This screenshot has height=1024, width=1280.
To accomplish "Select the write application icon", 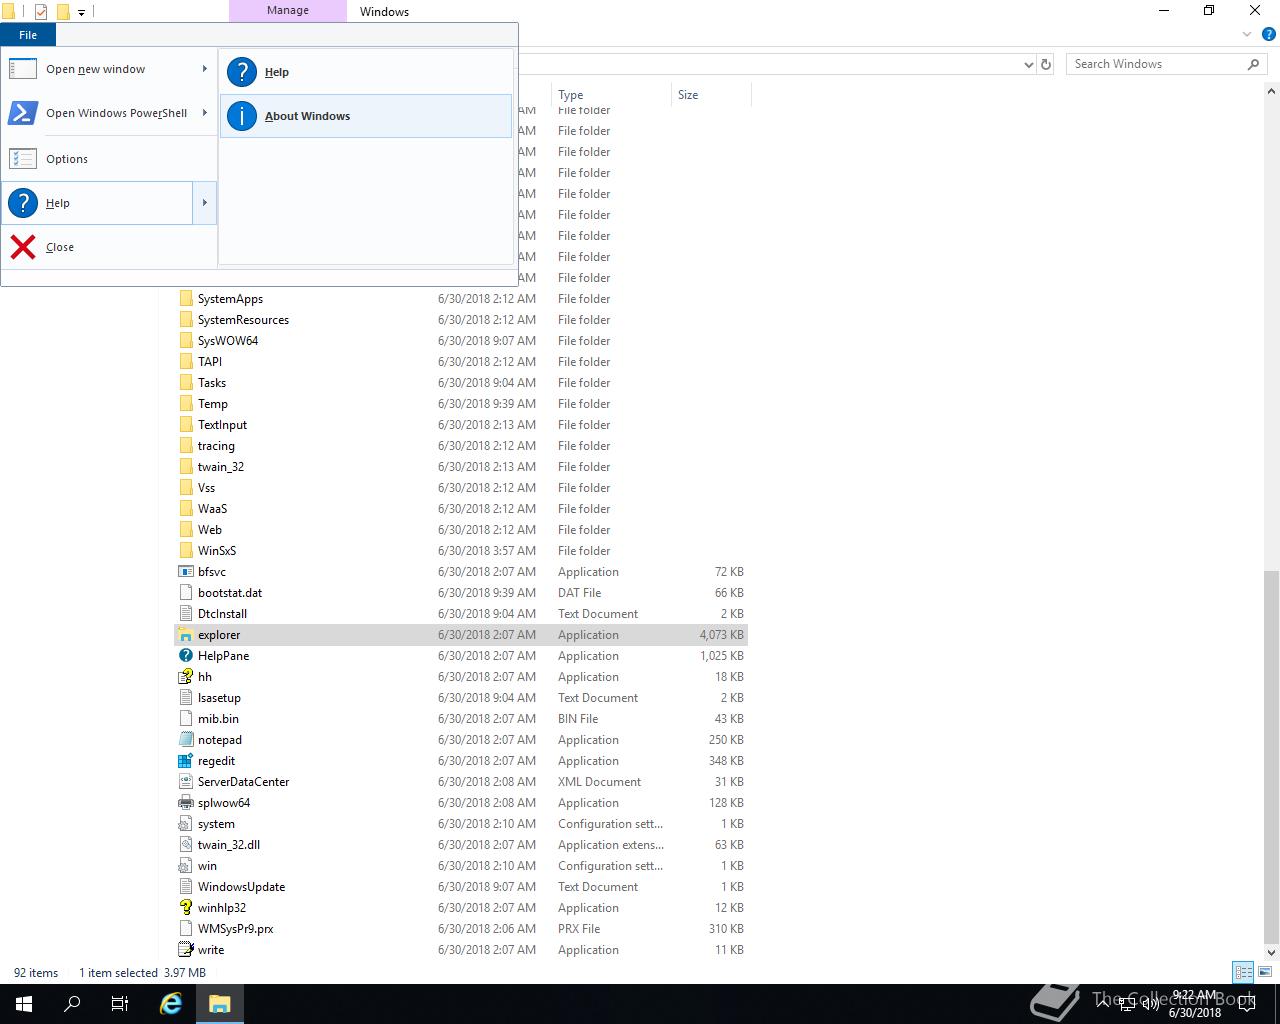I will pos(186,950).
